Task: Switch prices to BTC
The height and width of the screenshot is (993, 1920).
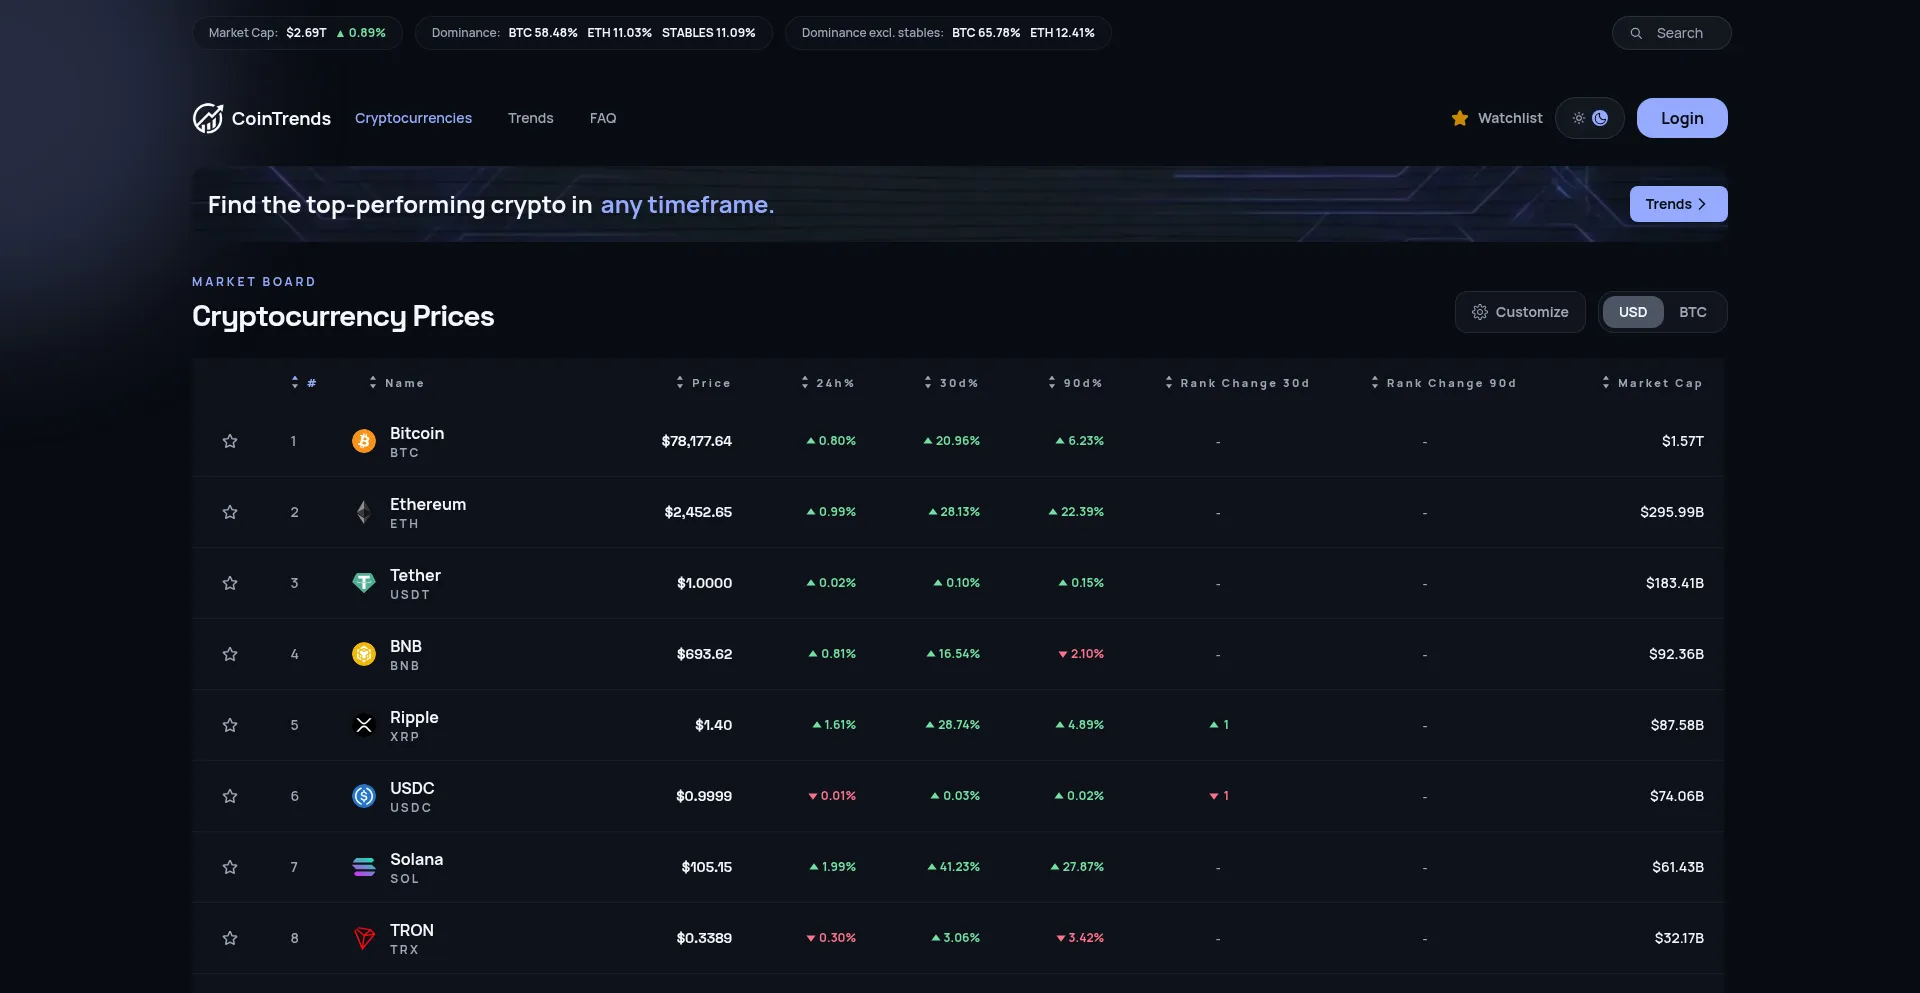Action: click(1693, 312)
